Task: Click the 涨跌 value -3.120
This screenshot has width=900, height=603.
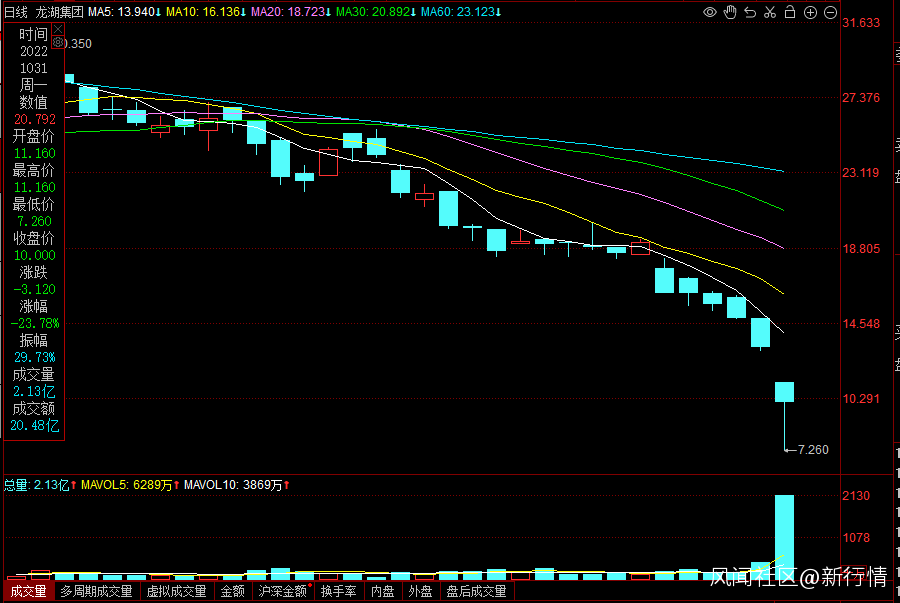Action: [x=34, y=289]
